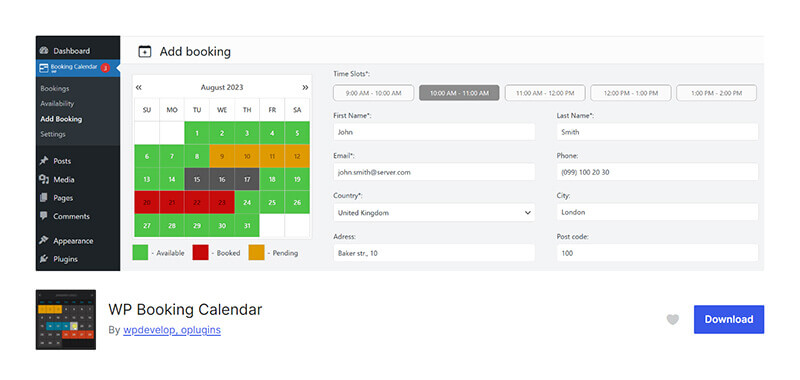Select the 11:00 AM - 12:00 PM slot
This screenshot has width=800, height=380.
(x=545, y=93)
